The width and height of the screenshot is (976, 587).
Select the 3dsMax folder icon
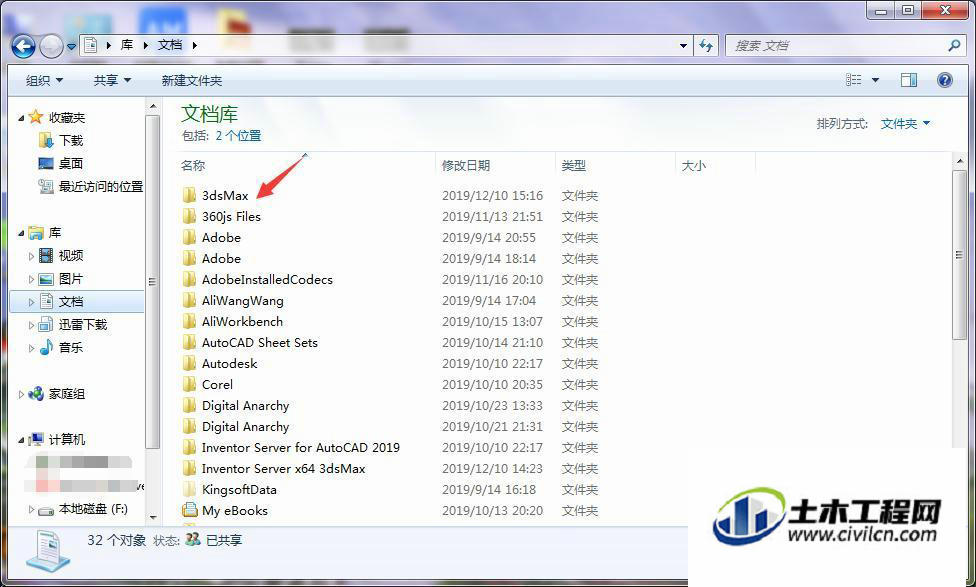pos(189,195)
